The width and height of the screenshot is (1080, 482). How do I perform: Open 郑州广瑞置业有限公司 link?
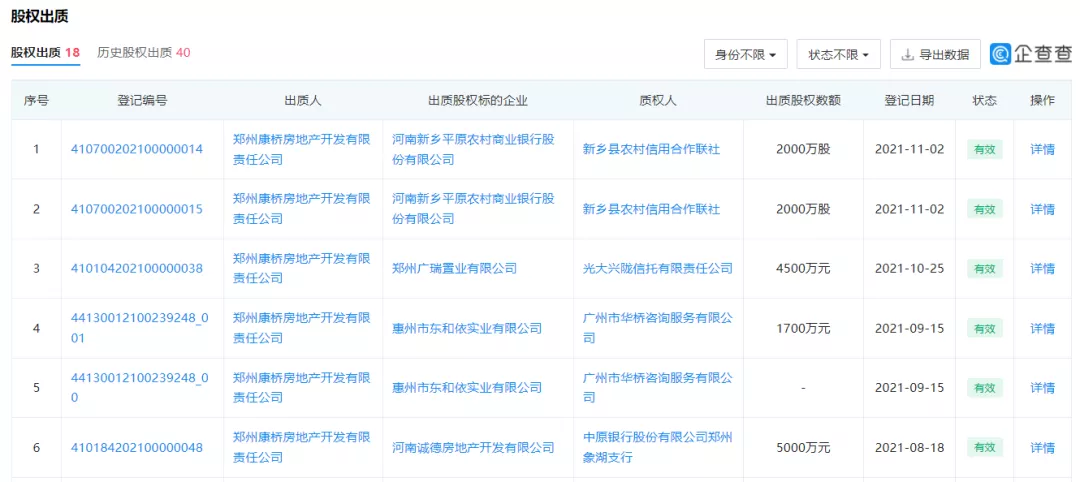(x=455, y=269)
